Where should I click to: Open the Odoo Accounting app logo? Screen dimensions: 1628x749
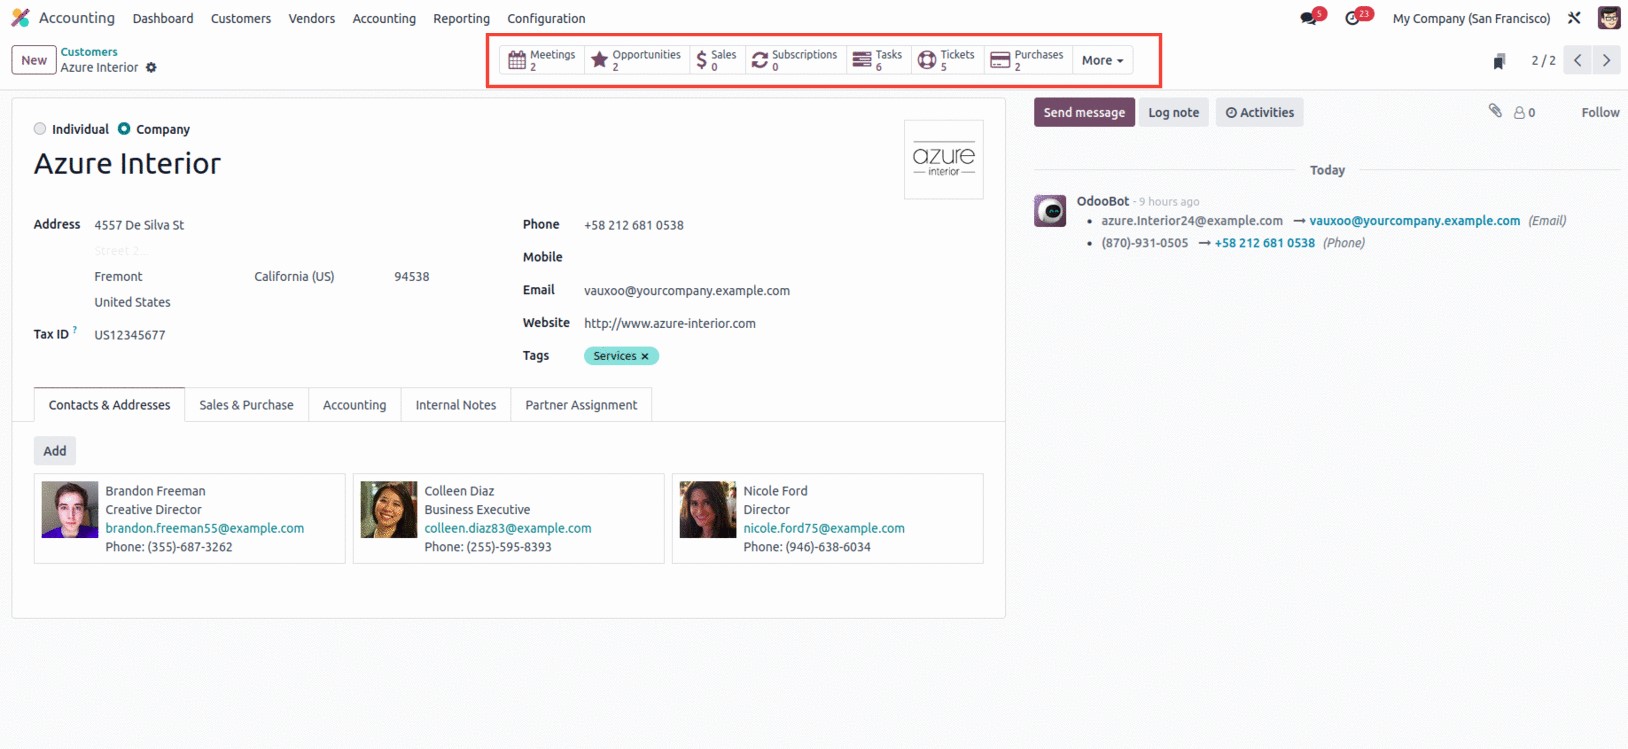pos(20,18)
